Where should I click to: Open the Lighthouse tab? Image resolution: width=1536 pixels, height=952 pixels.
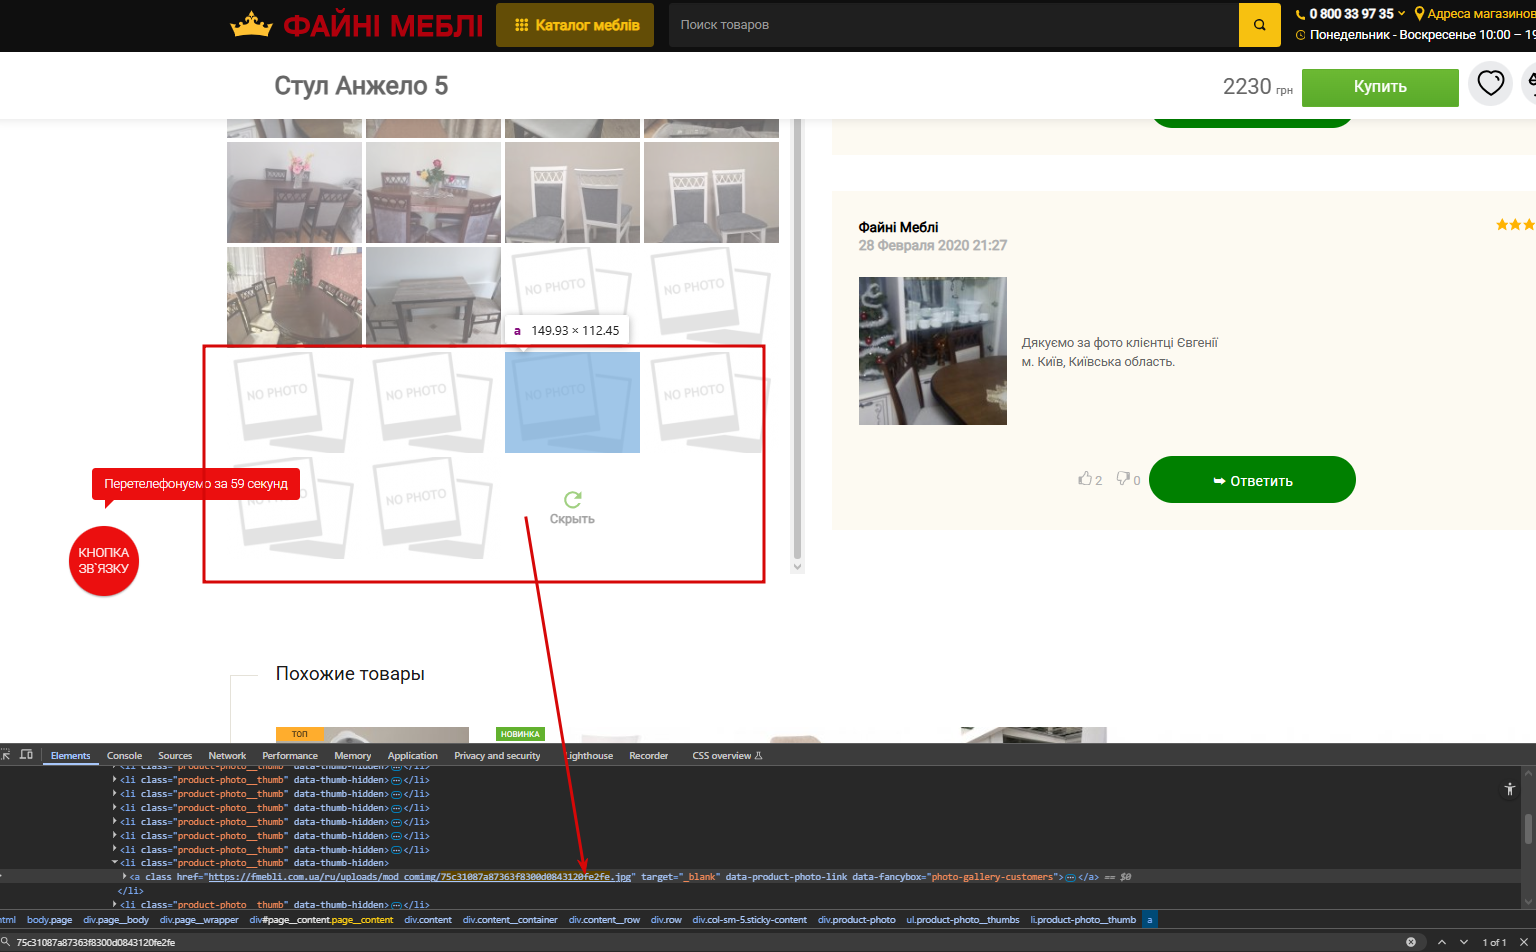(x=589, y=756)
